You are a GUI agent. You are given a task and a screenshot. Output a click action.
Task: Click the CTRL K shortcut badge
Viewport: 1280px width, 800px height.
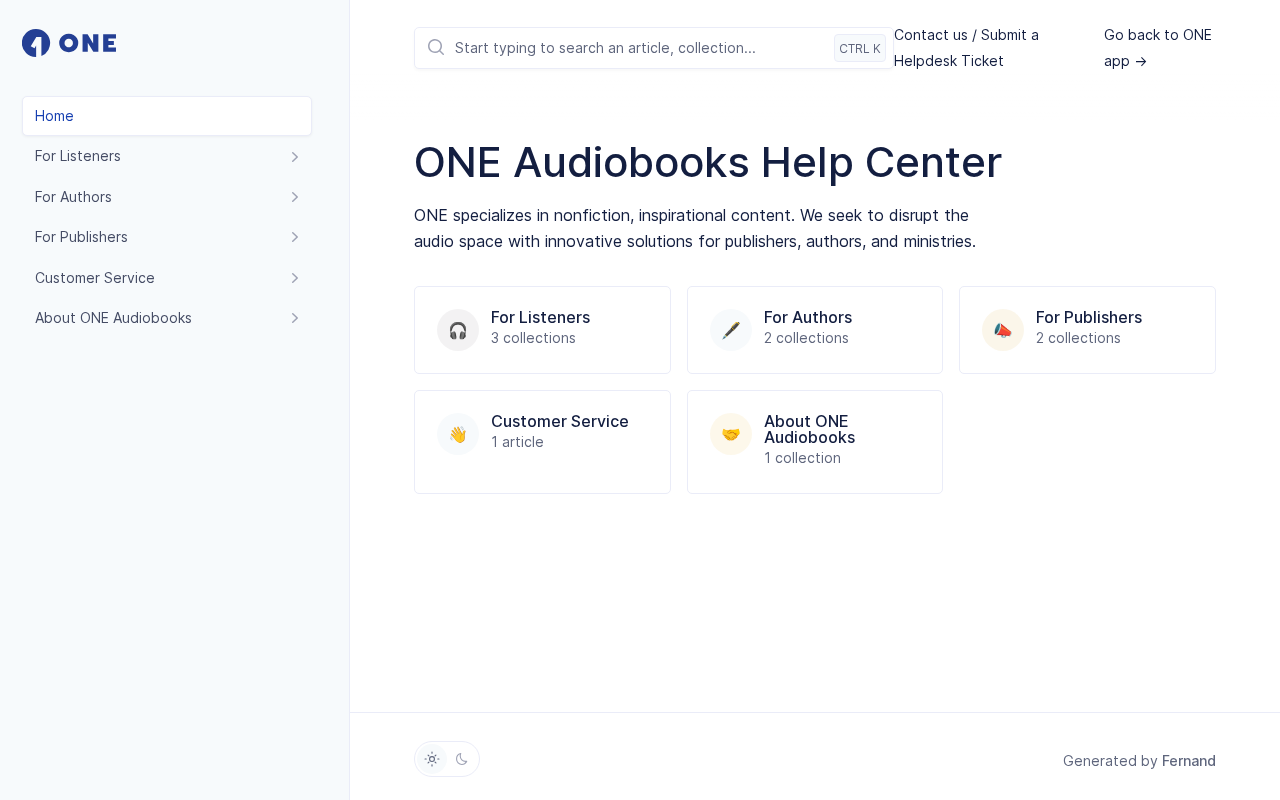tap(860, 48)
